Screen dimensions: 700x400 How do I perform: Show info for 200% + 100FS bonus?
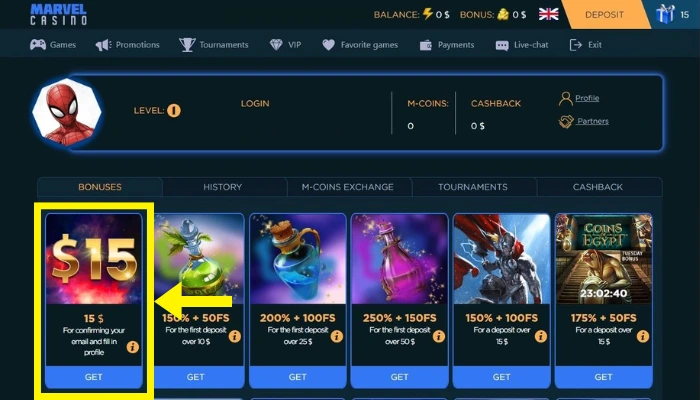337,336
